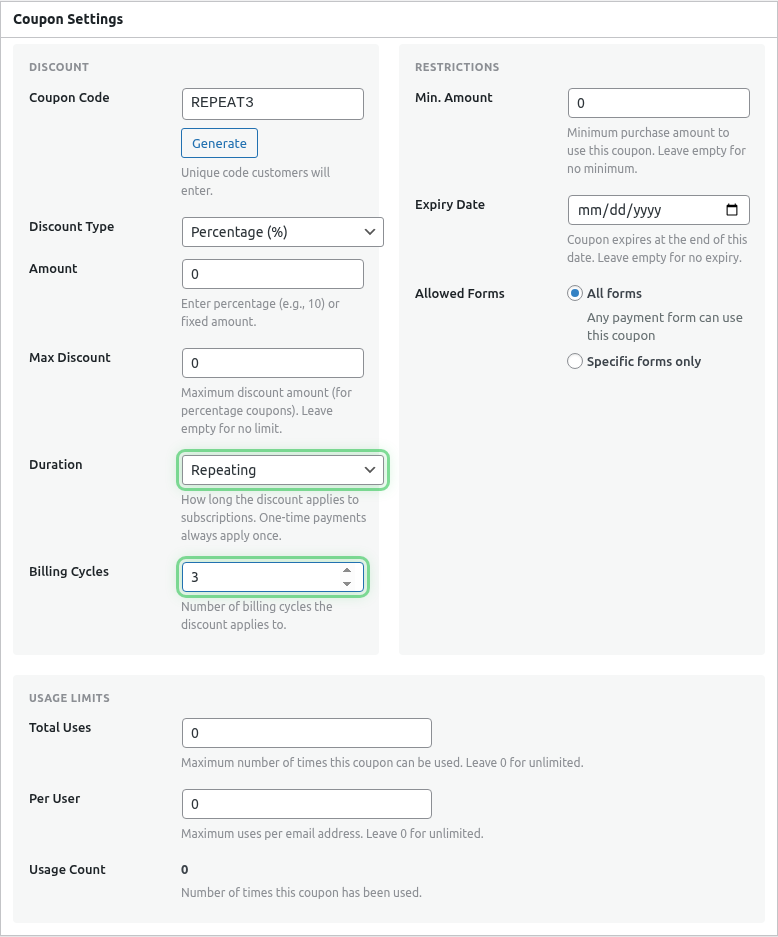This screenshot has width=778, height=937.
Task: Open the Expiry Date calendar picker
Action: (733, 210)
